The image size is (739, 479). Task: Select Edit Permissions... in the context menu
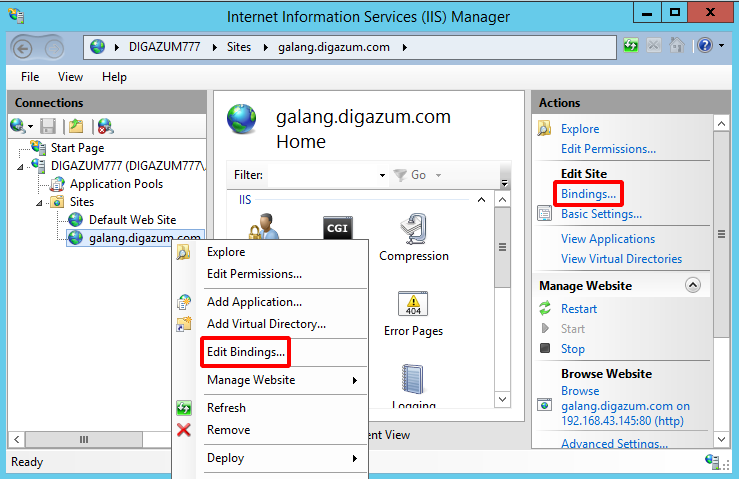tap(255, 273)
